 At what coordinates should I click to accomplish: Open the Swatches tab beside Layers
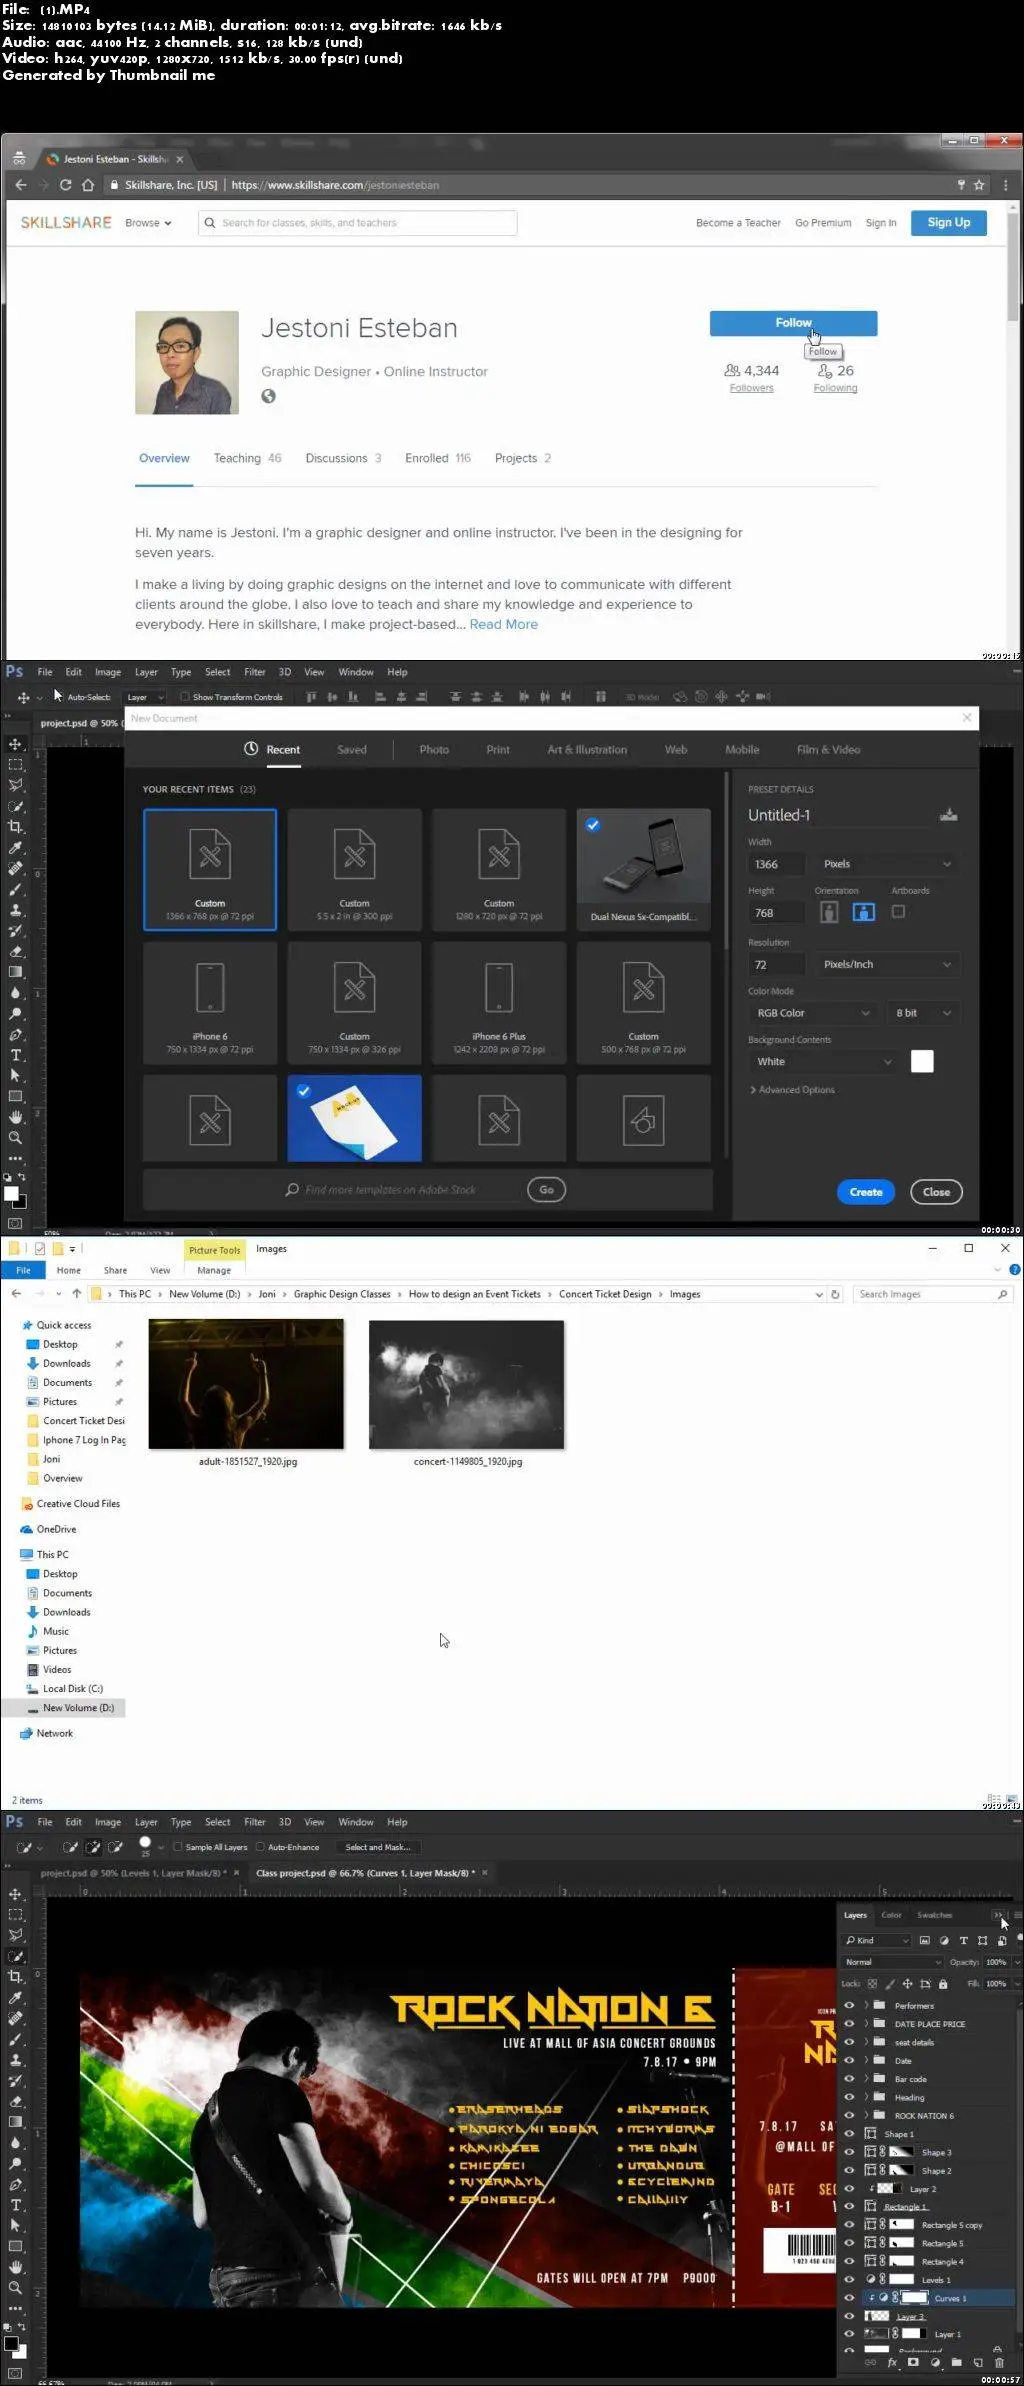point(935,1915)
